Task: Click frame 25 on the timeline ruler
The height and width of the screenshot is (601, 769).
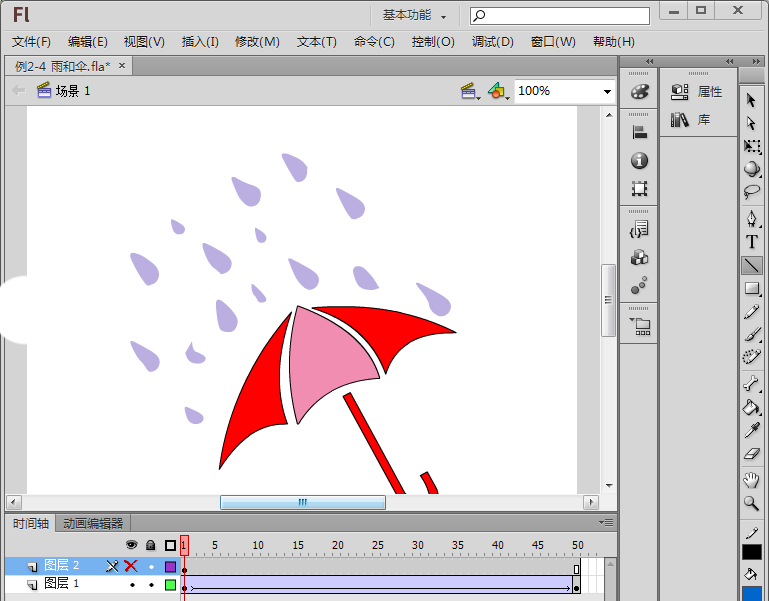Action: pos(378,546)
